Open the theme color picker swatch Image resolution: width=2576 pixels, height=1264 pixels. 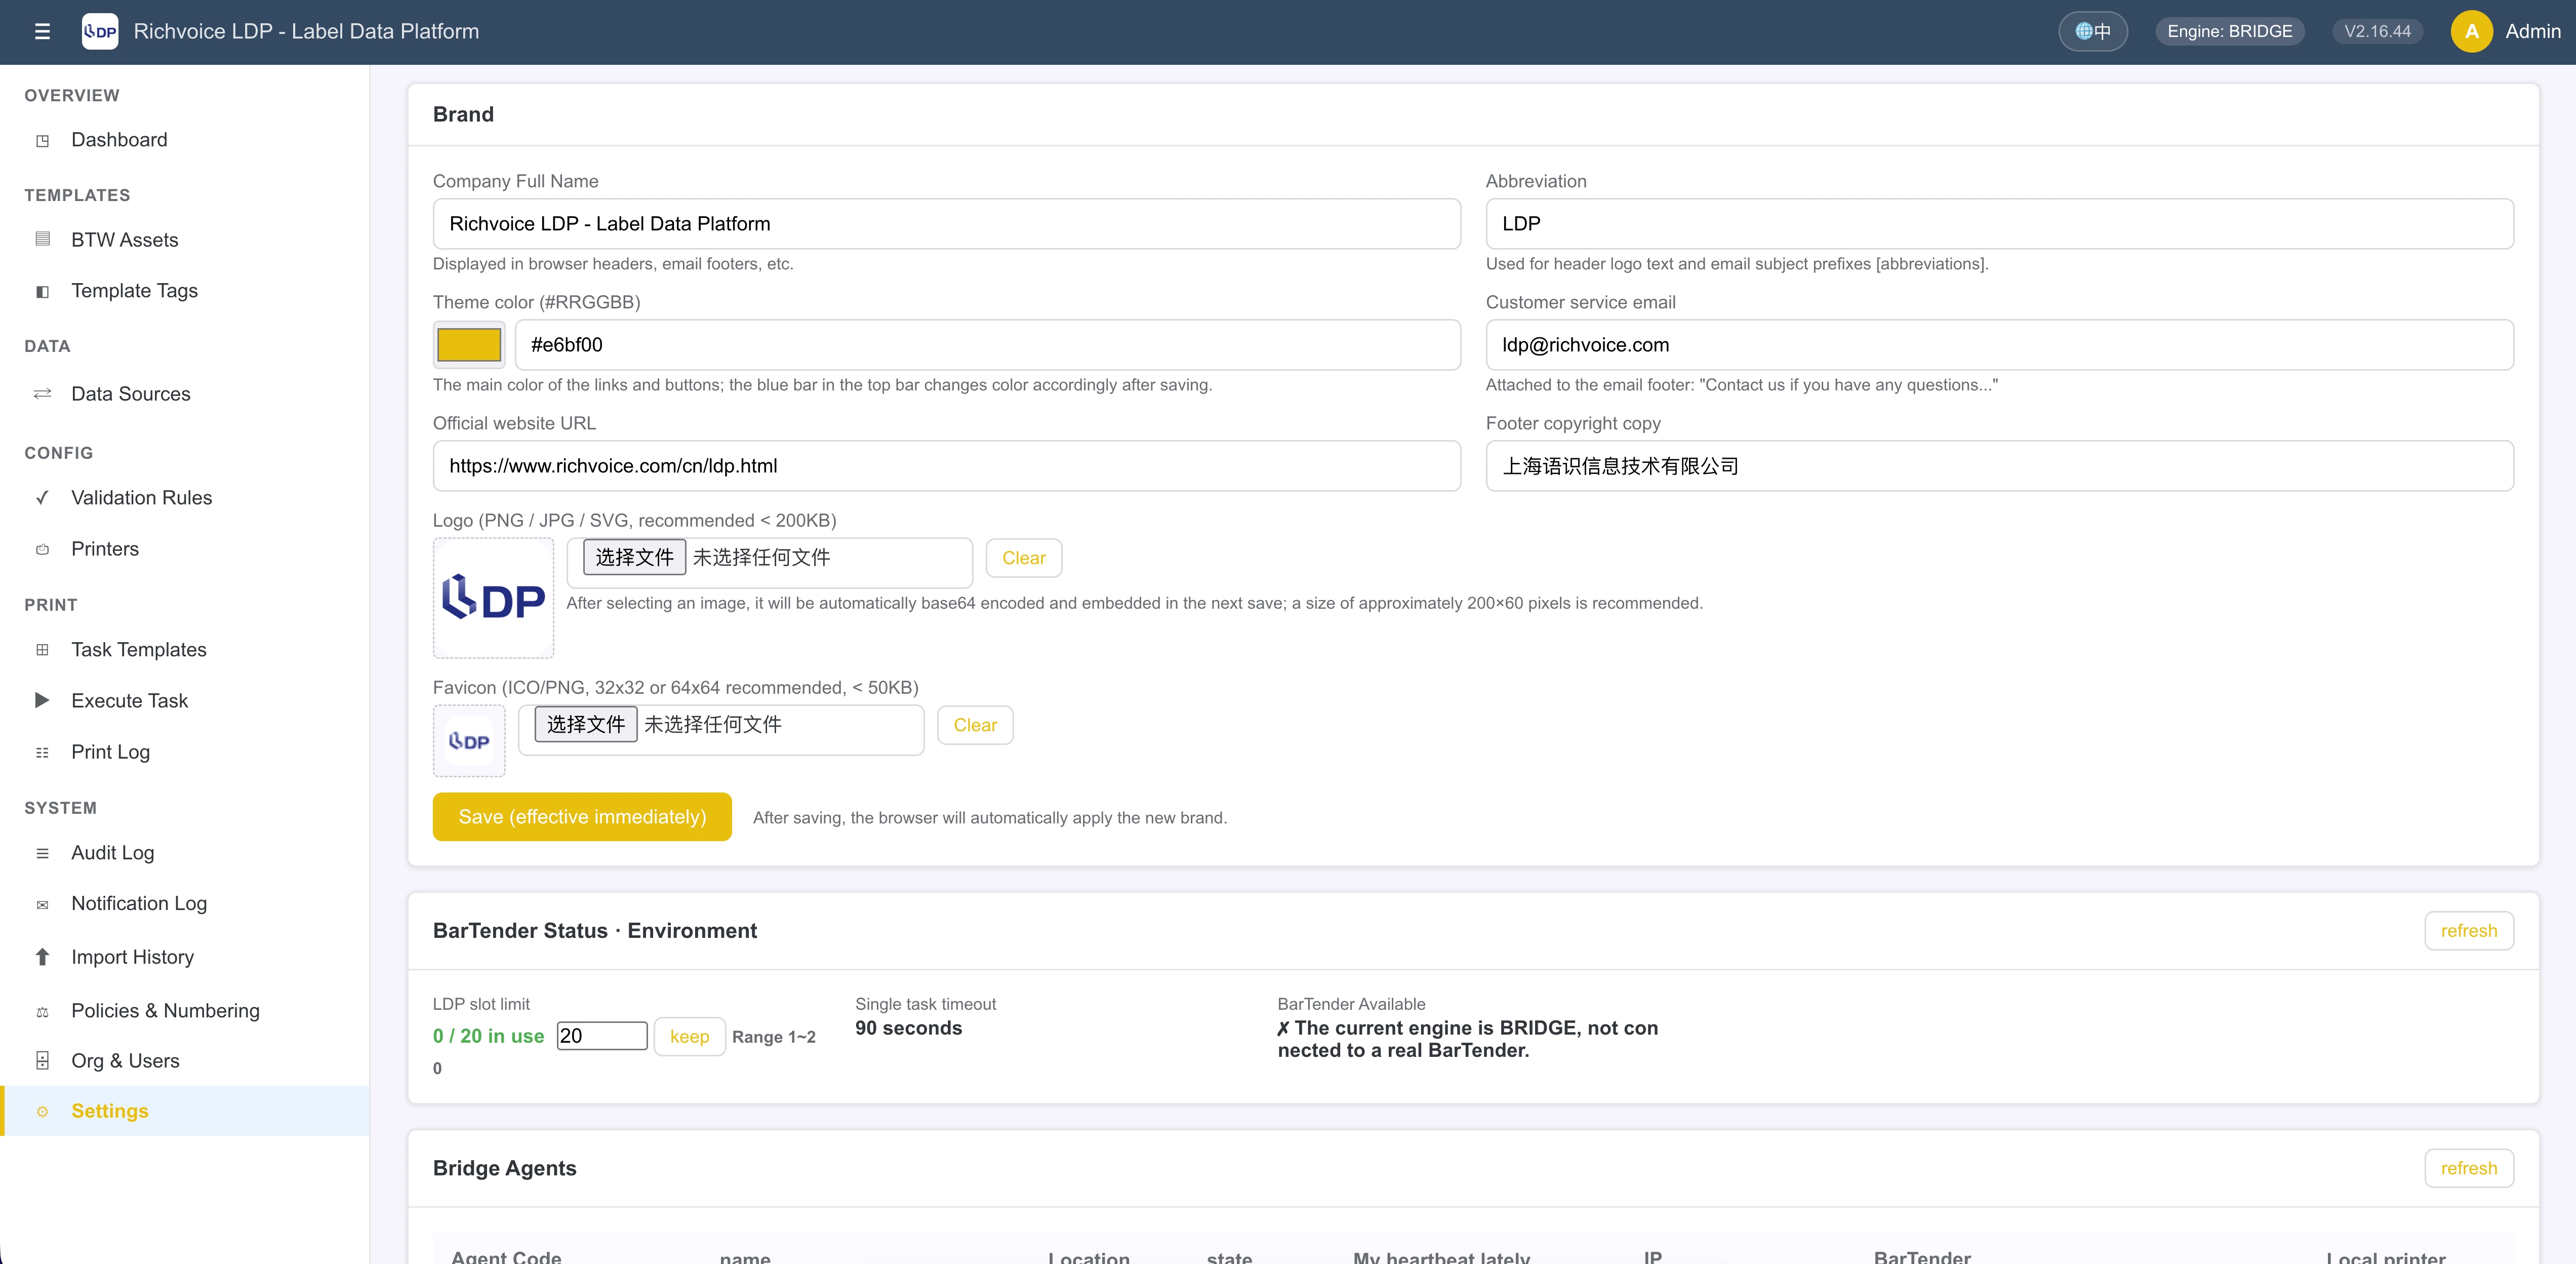click(469, 345)
